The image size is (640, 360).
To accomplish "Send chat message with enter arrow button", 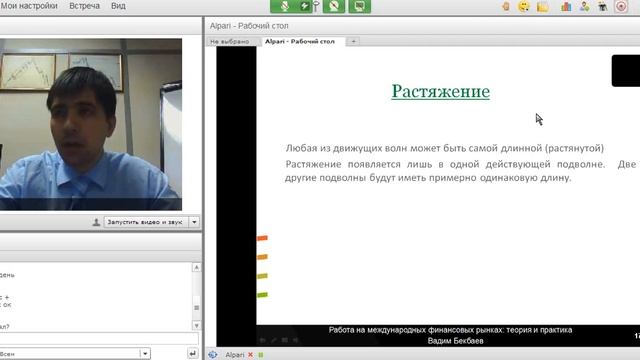I will tap(192, 353).
